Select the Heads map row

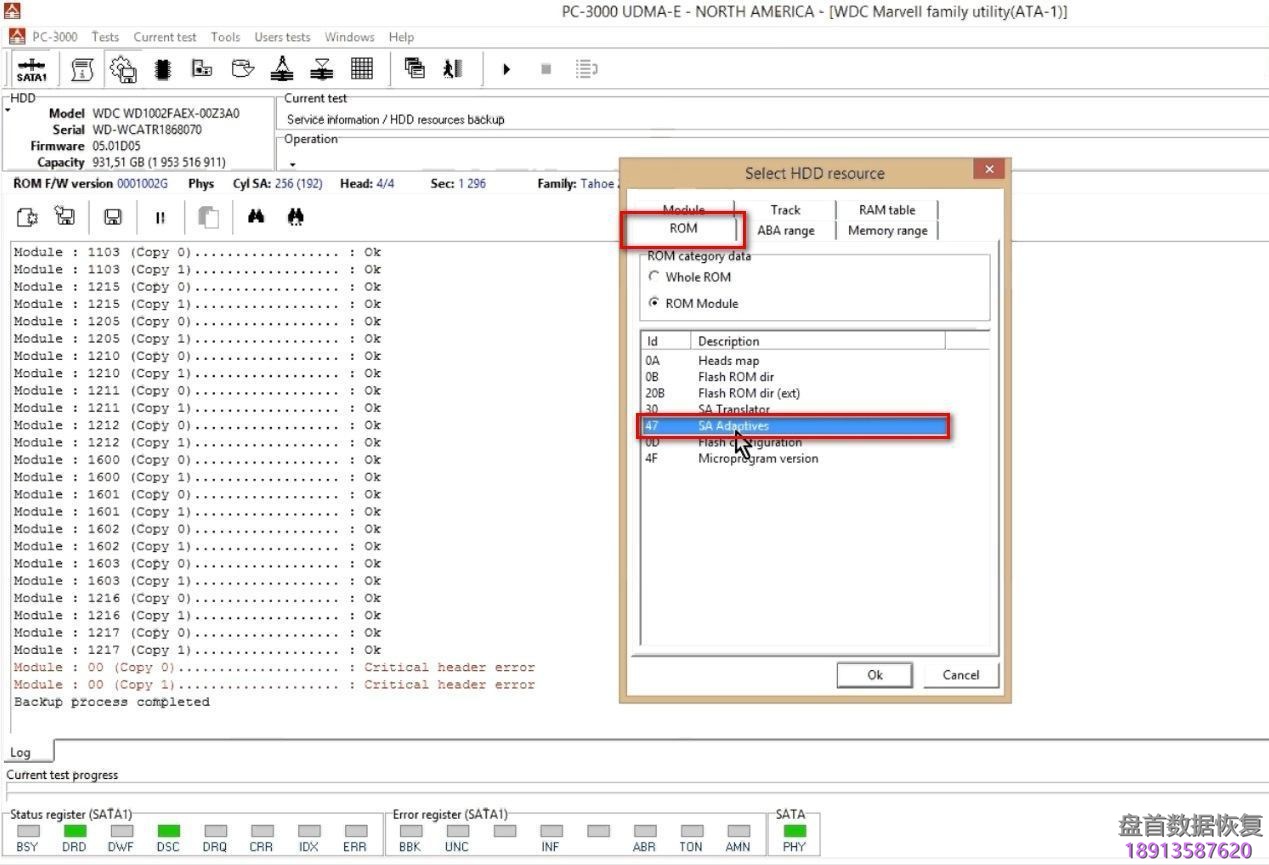tap(728, 360)
